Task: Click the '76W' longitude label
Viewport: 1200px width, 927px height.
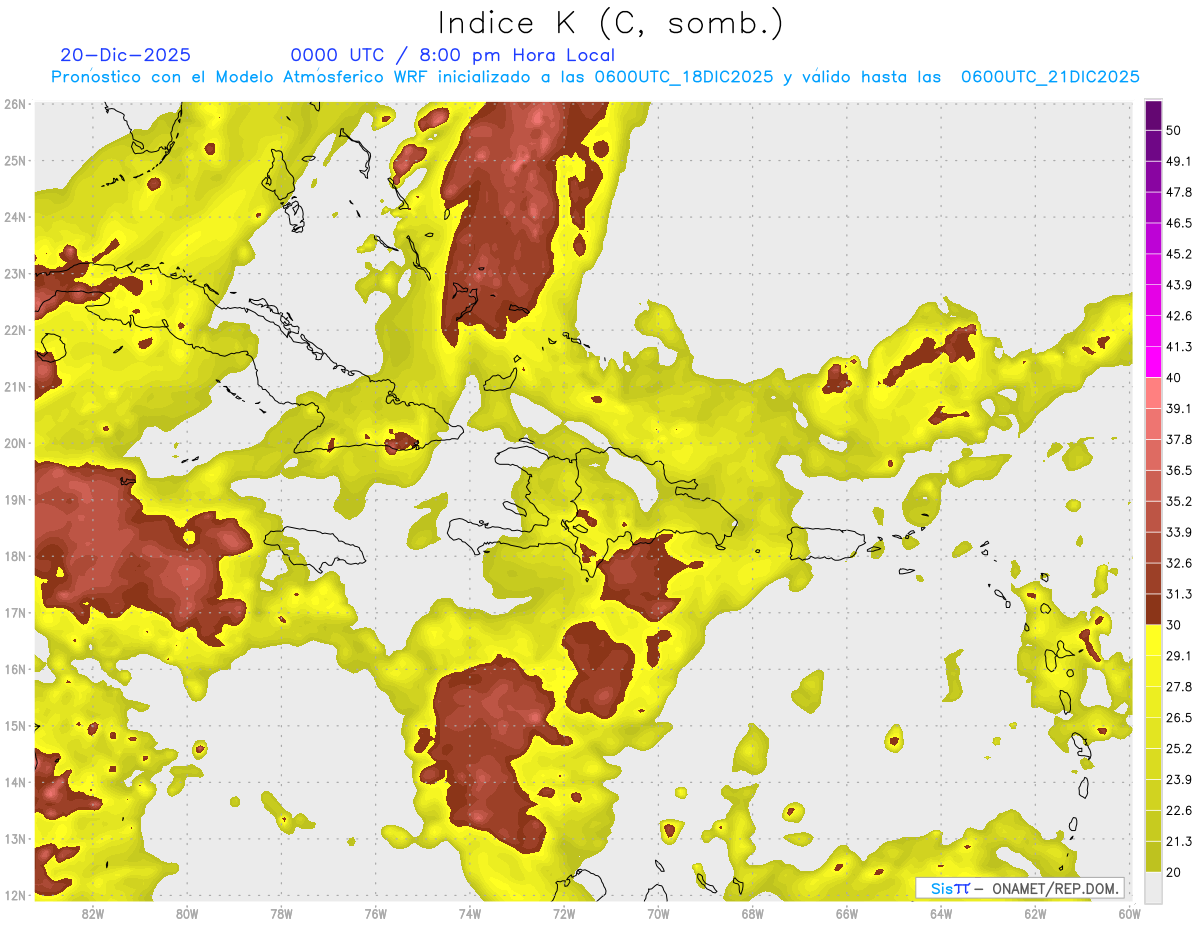Action: coord(376,914)
